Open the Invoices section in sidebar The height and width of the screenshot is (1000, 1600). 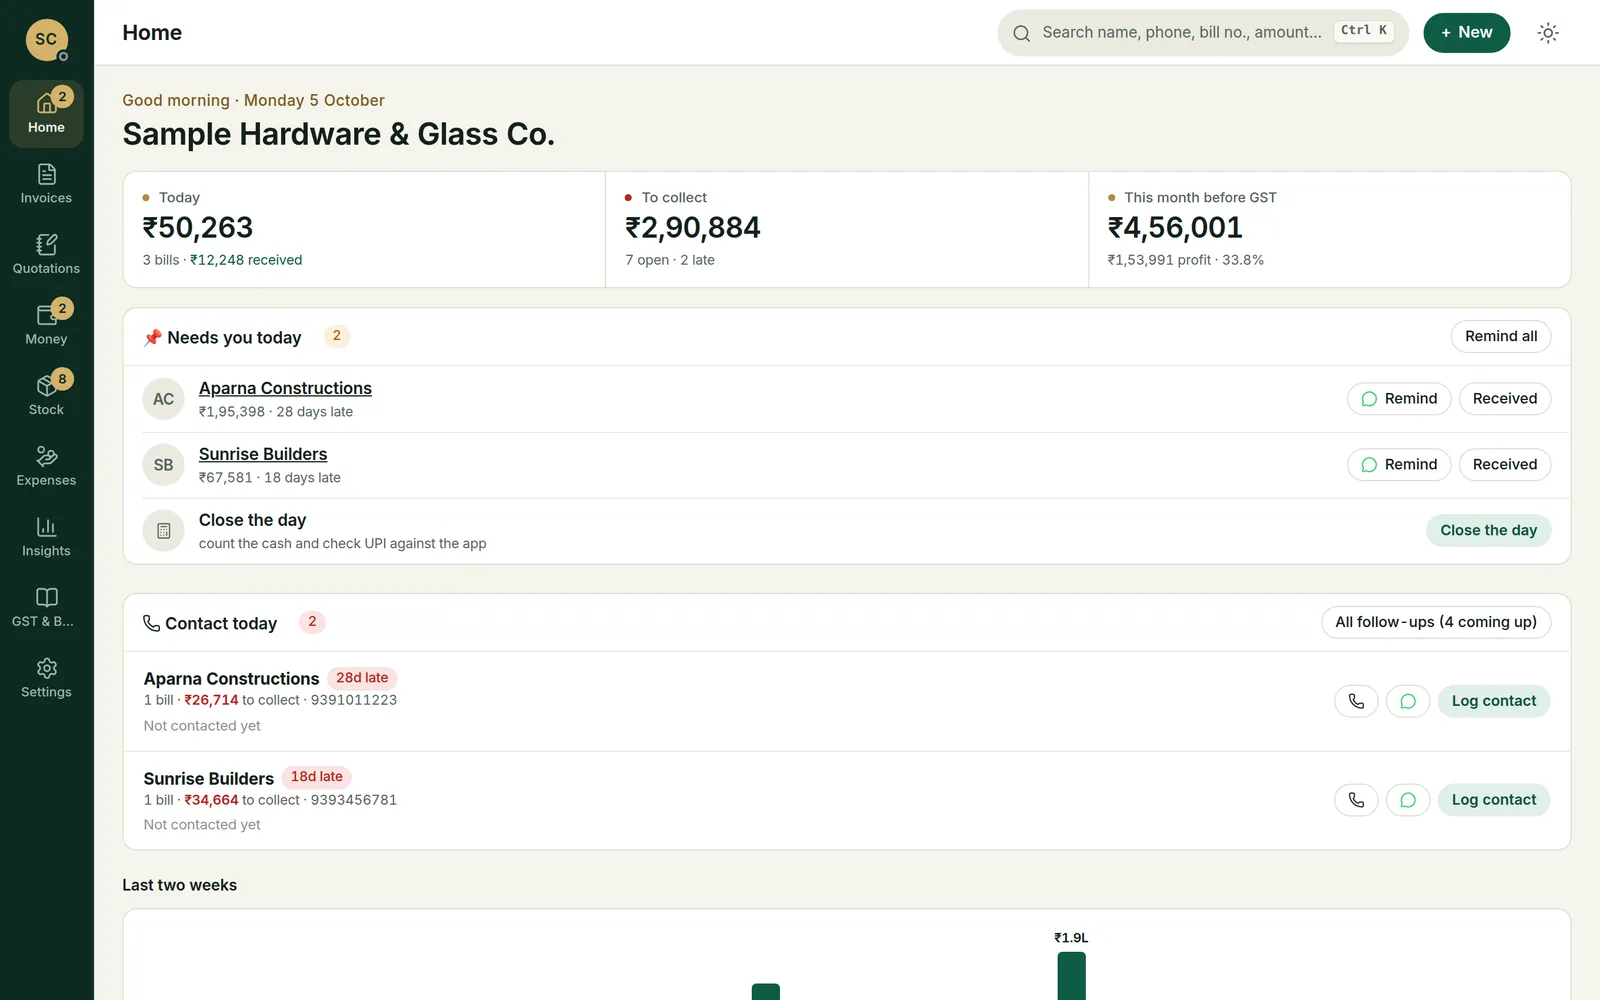46,184
